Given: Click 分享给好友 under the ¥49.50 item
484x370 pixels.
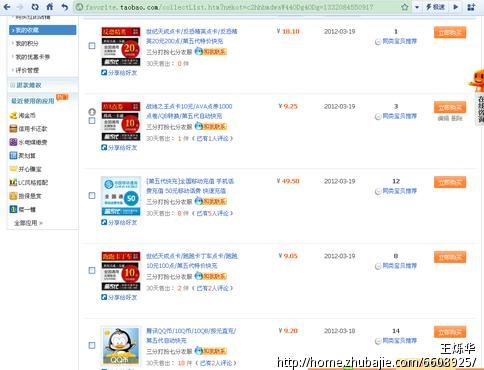Looking at the screenshot, I should (x=119, y=222).
